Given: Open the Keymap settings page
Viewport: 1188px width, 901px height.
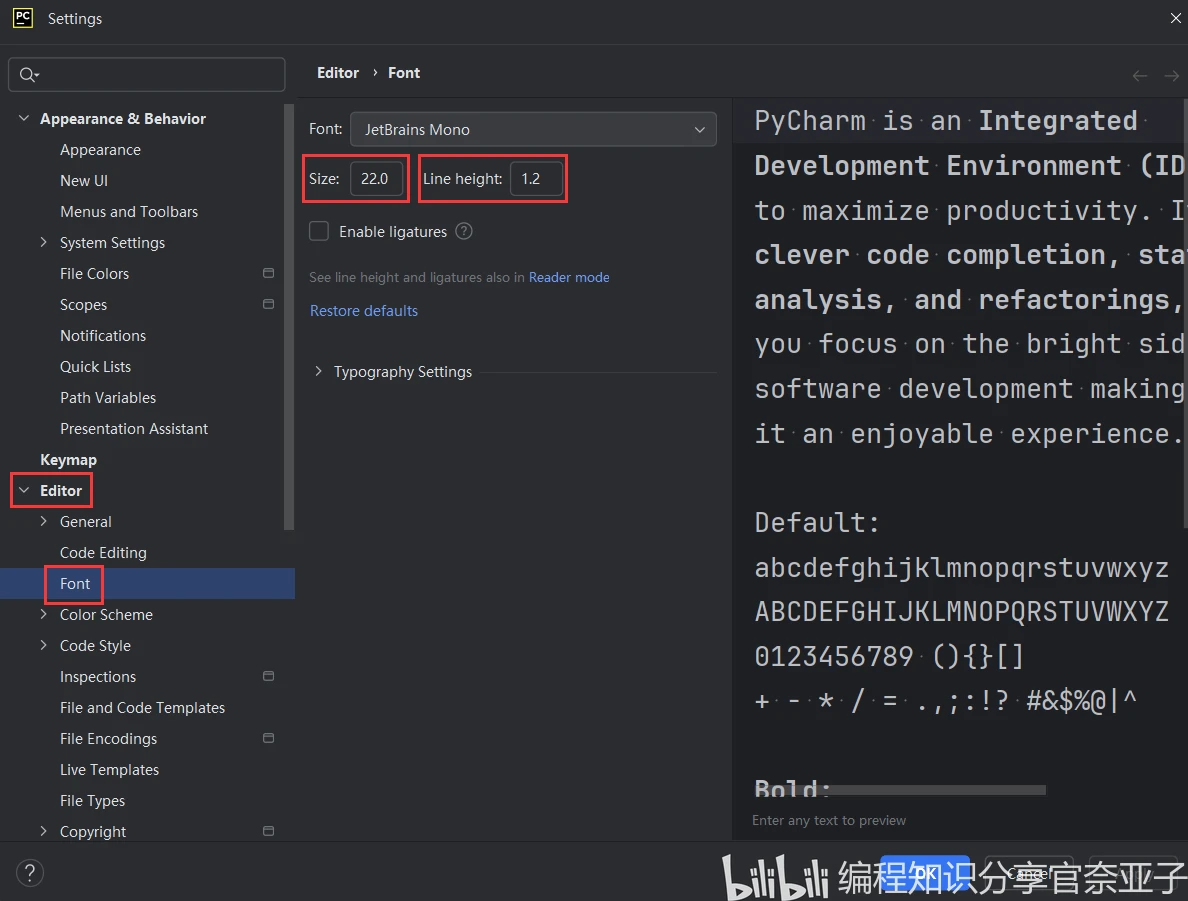Looking at the screenshot, I should (x=68, y=459).
